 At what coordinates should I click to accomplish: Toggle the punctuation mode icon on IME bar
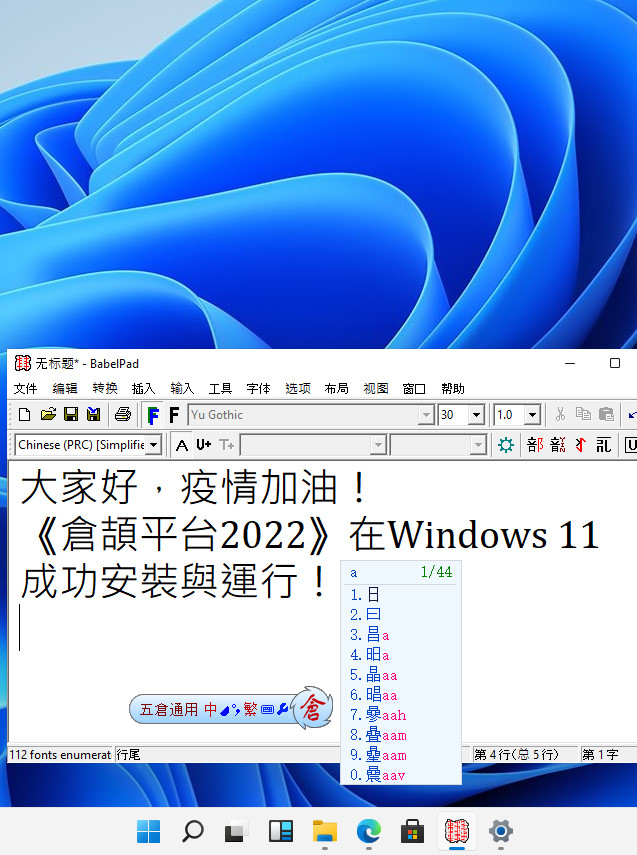coord(236,710)
